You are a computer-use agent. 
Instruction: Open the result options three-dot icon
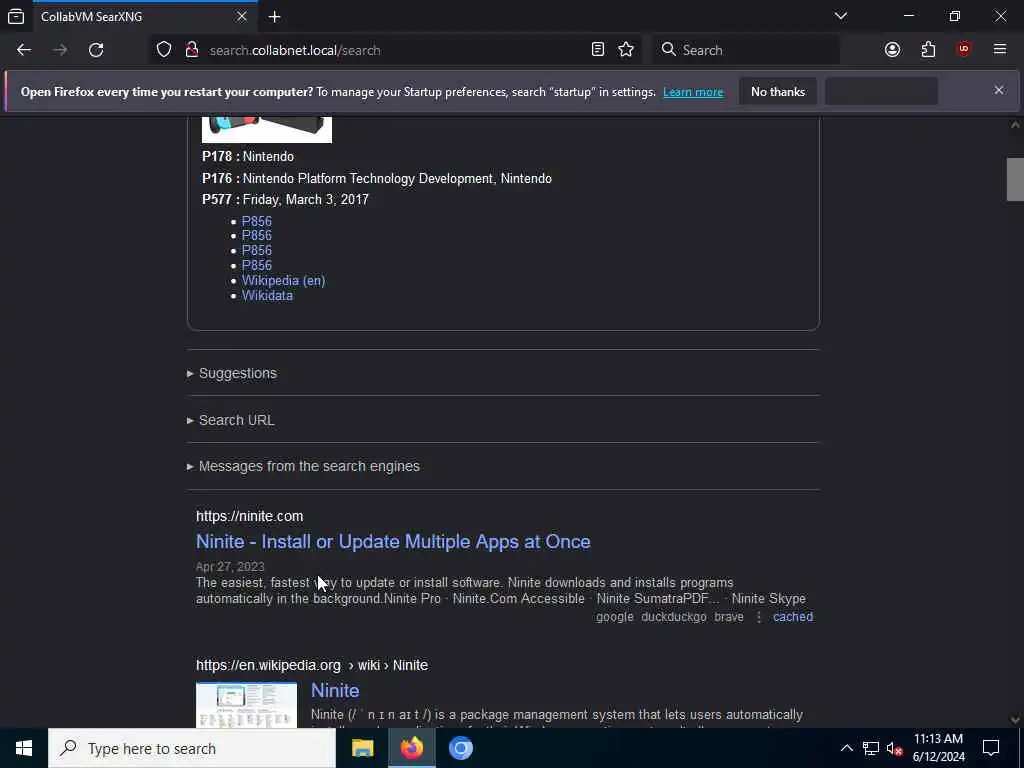pos(759,616)
